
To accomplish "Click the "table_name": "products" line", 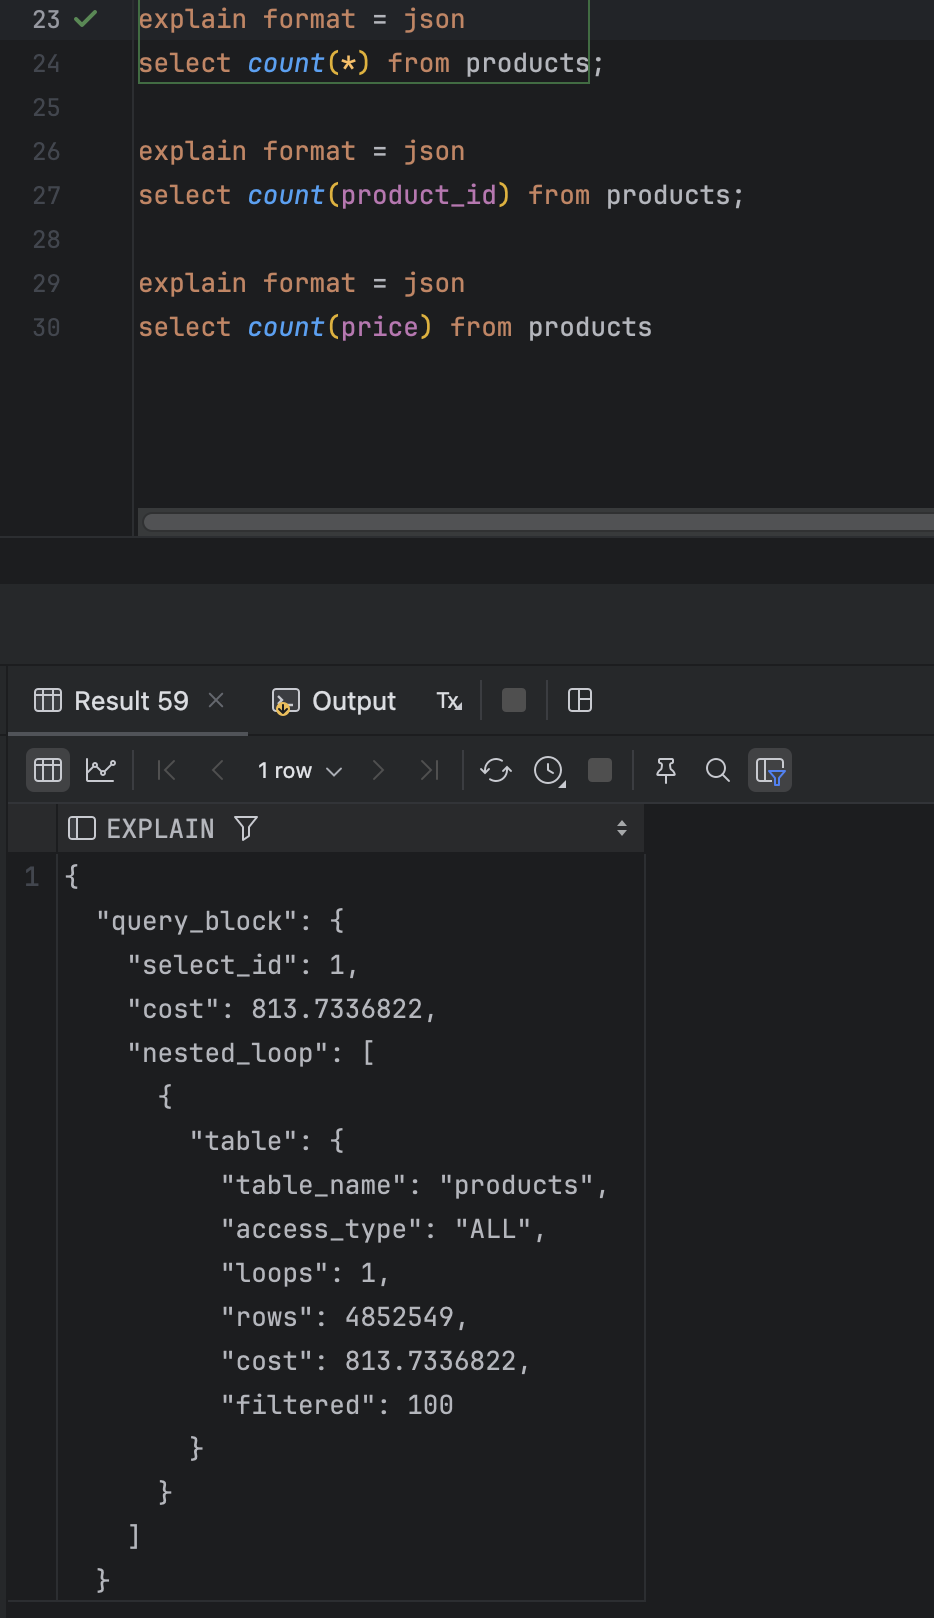I will click(x=415, y=1185).
